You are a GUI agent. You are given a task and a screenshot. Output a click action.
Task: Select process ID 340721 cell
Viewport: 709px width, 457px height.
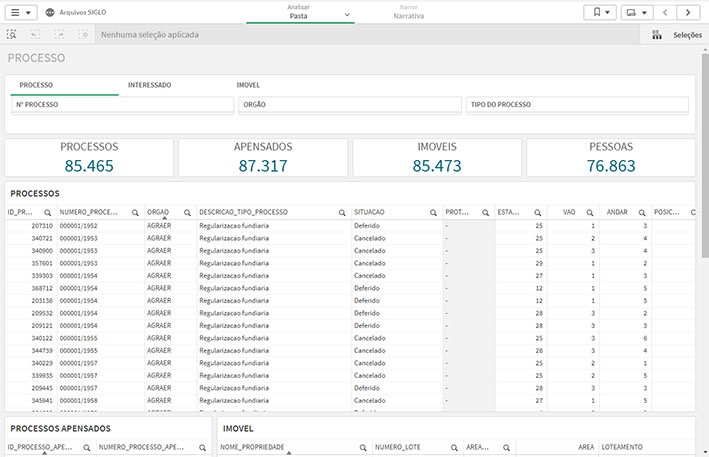point(42,238)
